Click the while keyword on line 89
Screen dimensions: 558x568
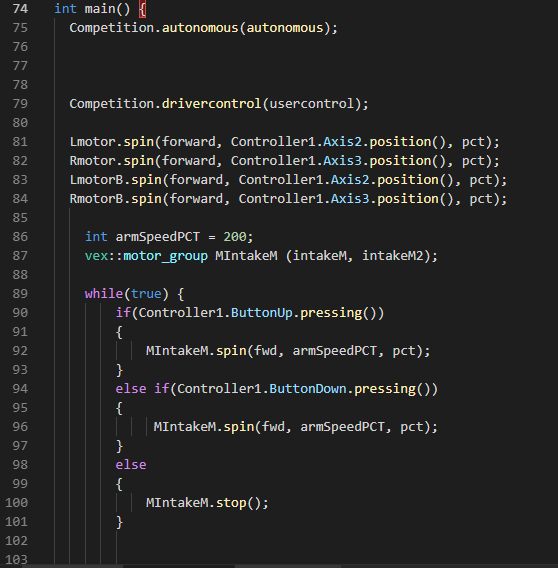click(x=104, y=294)
